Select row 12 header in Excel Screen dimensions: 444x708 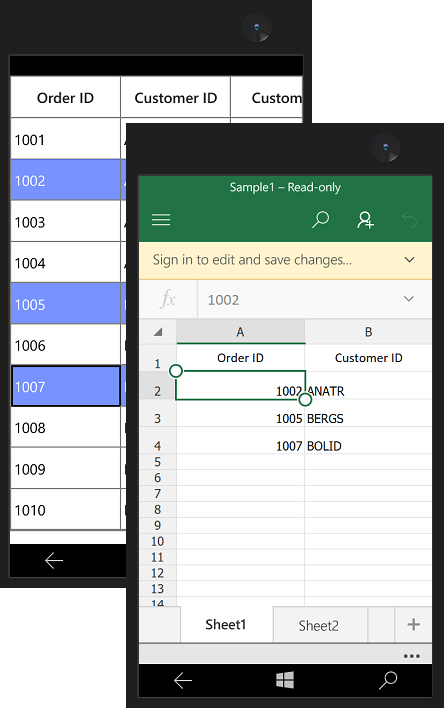point(158,573)
